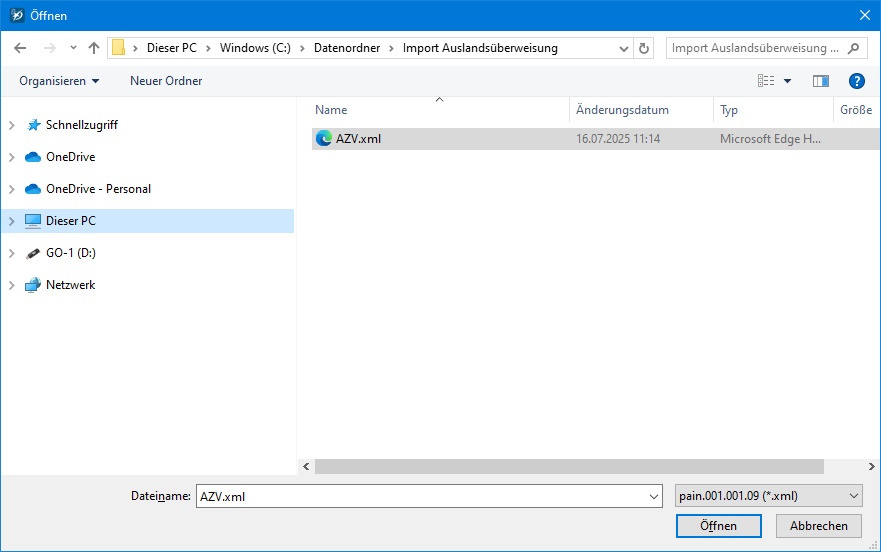Expand the Dieser PC tree node
This screenshot has width=881, height=552.
pos(12,221)
